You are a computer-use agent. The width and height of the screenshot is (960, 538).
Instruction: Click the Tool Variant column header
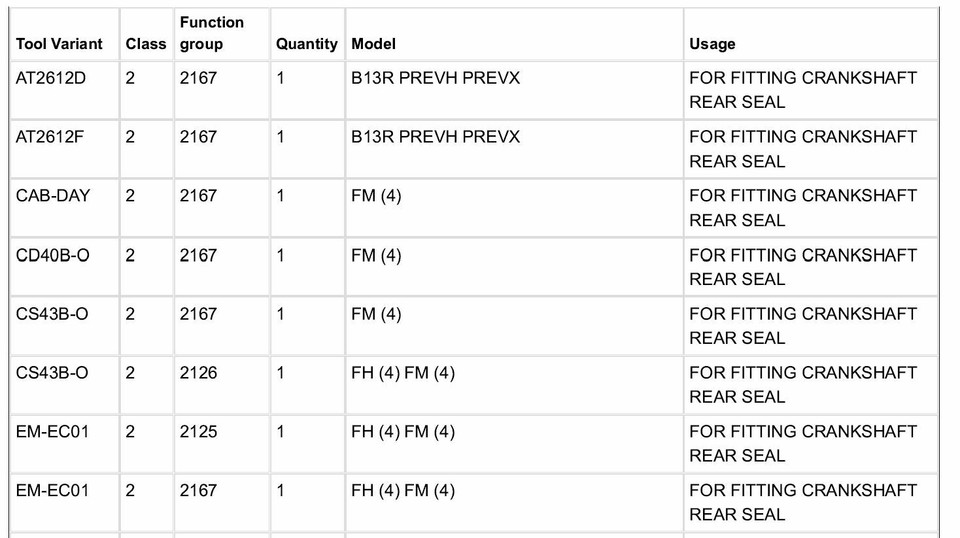59,44
